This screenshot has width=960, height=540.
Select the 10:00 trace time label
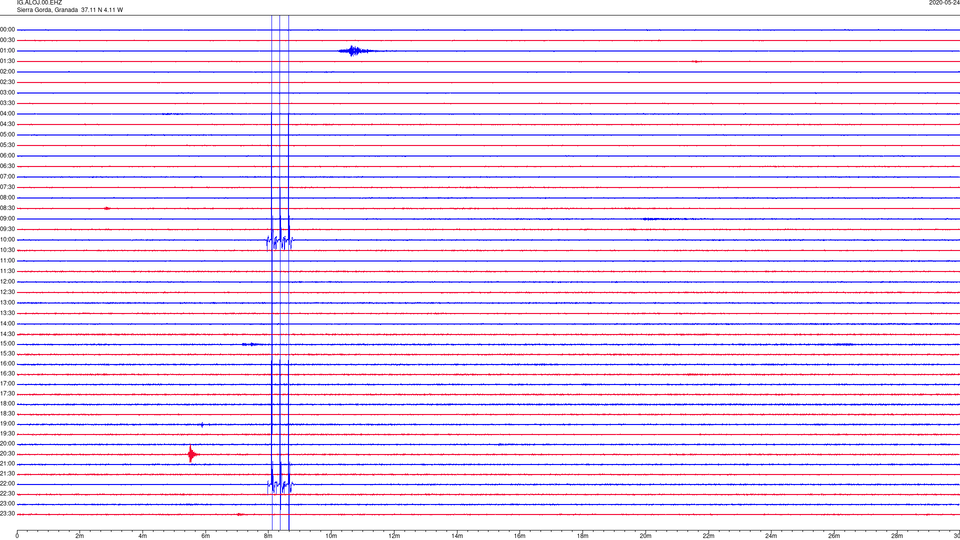8,240
